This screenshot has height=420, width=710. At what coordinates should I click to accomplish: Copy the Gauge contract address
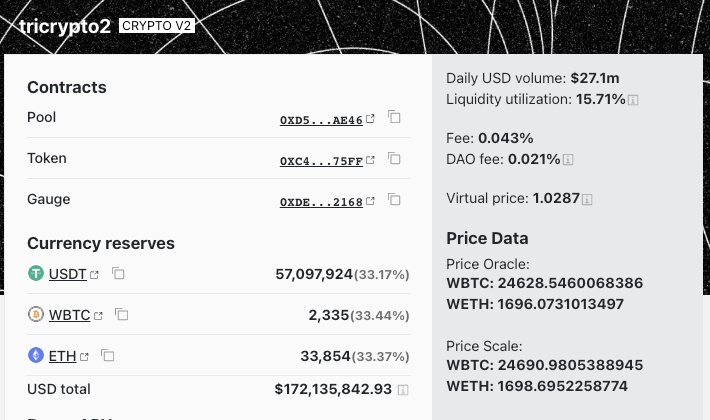click(x=395, y=200)
